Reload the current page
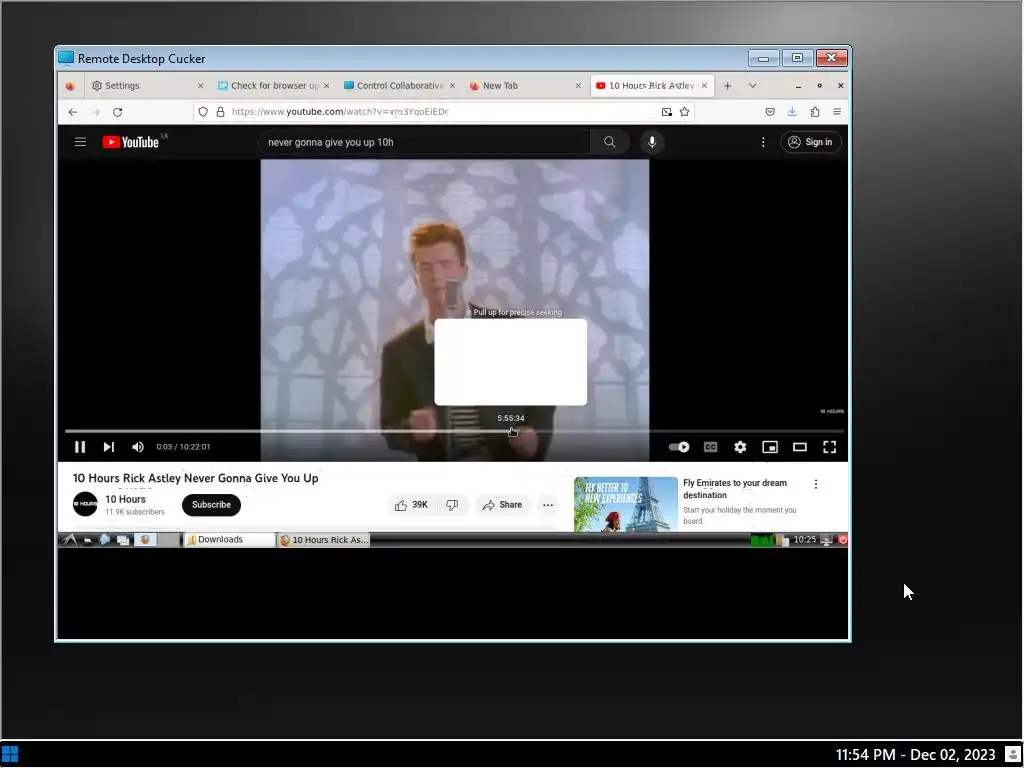Screen dimensions: 1024x768 (x=118, y=112)
